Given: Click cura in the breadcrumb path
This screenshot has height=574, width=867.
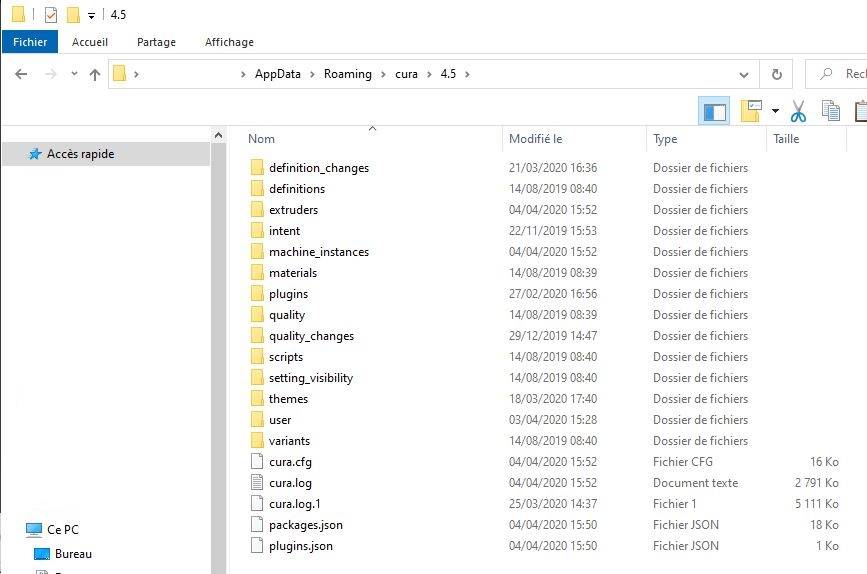Looking at the screenshot, I should [x=406, y=74].
